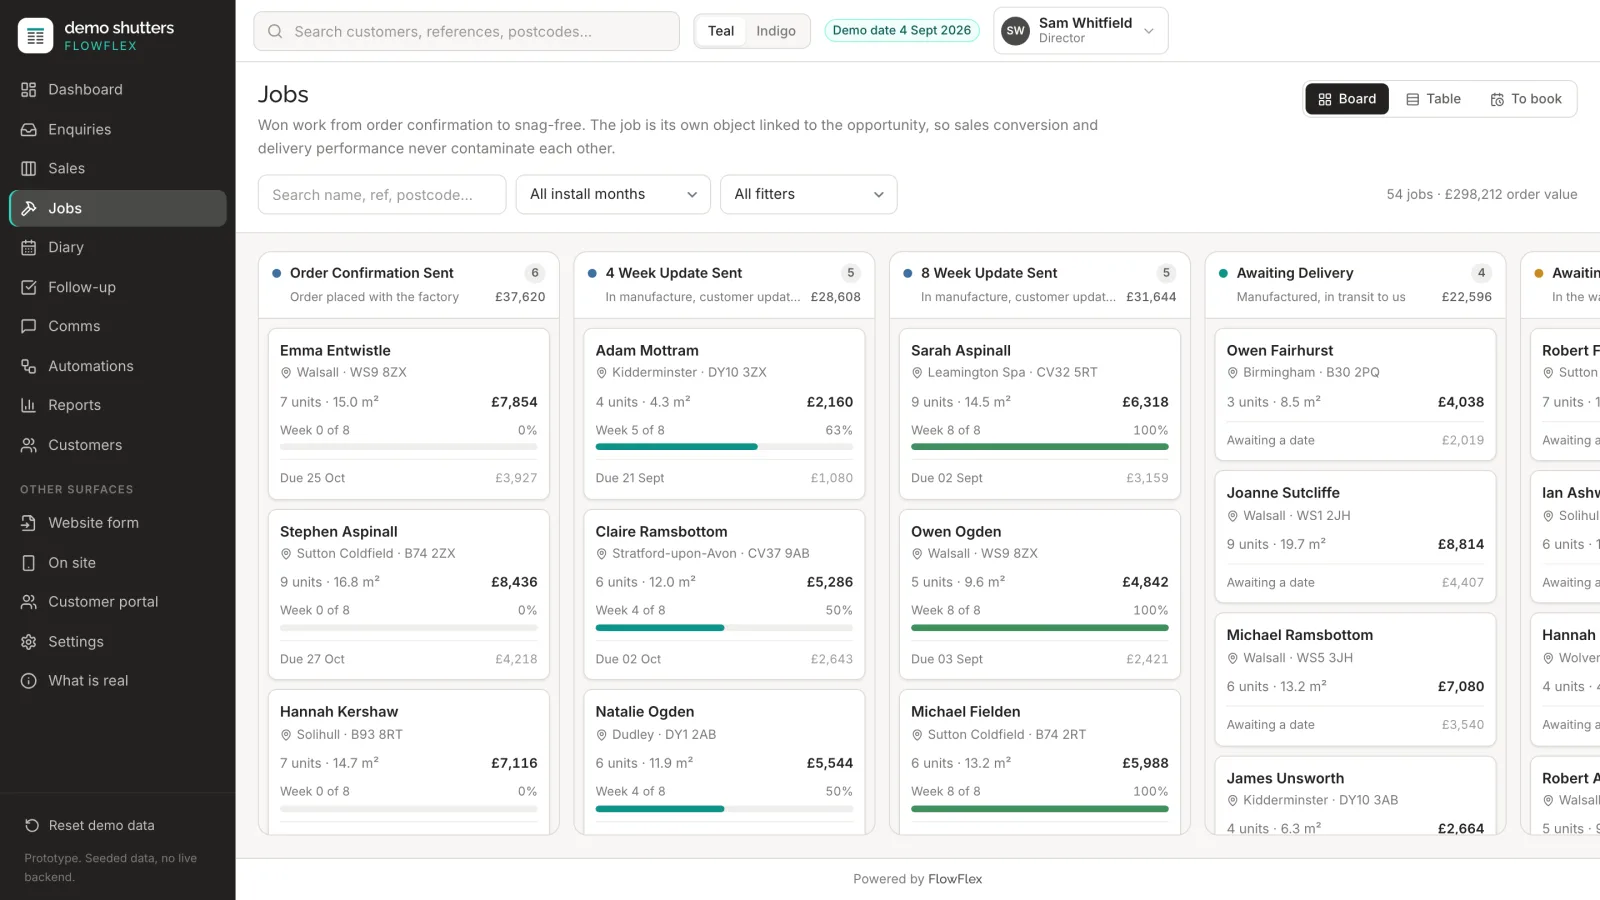Click the Comms speech bubble icon
This screenshot has height=900, width=1600.
[x=29, y=326]
